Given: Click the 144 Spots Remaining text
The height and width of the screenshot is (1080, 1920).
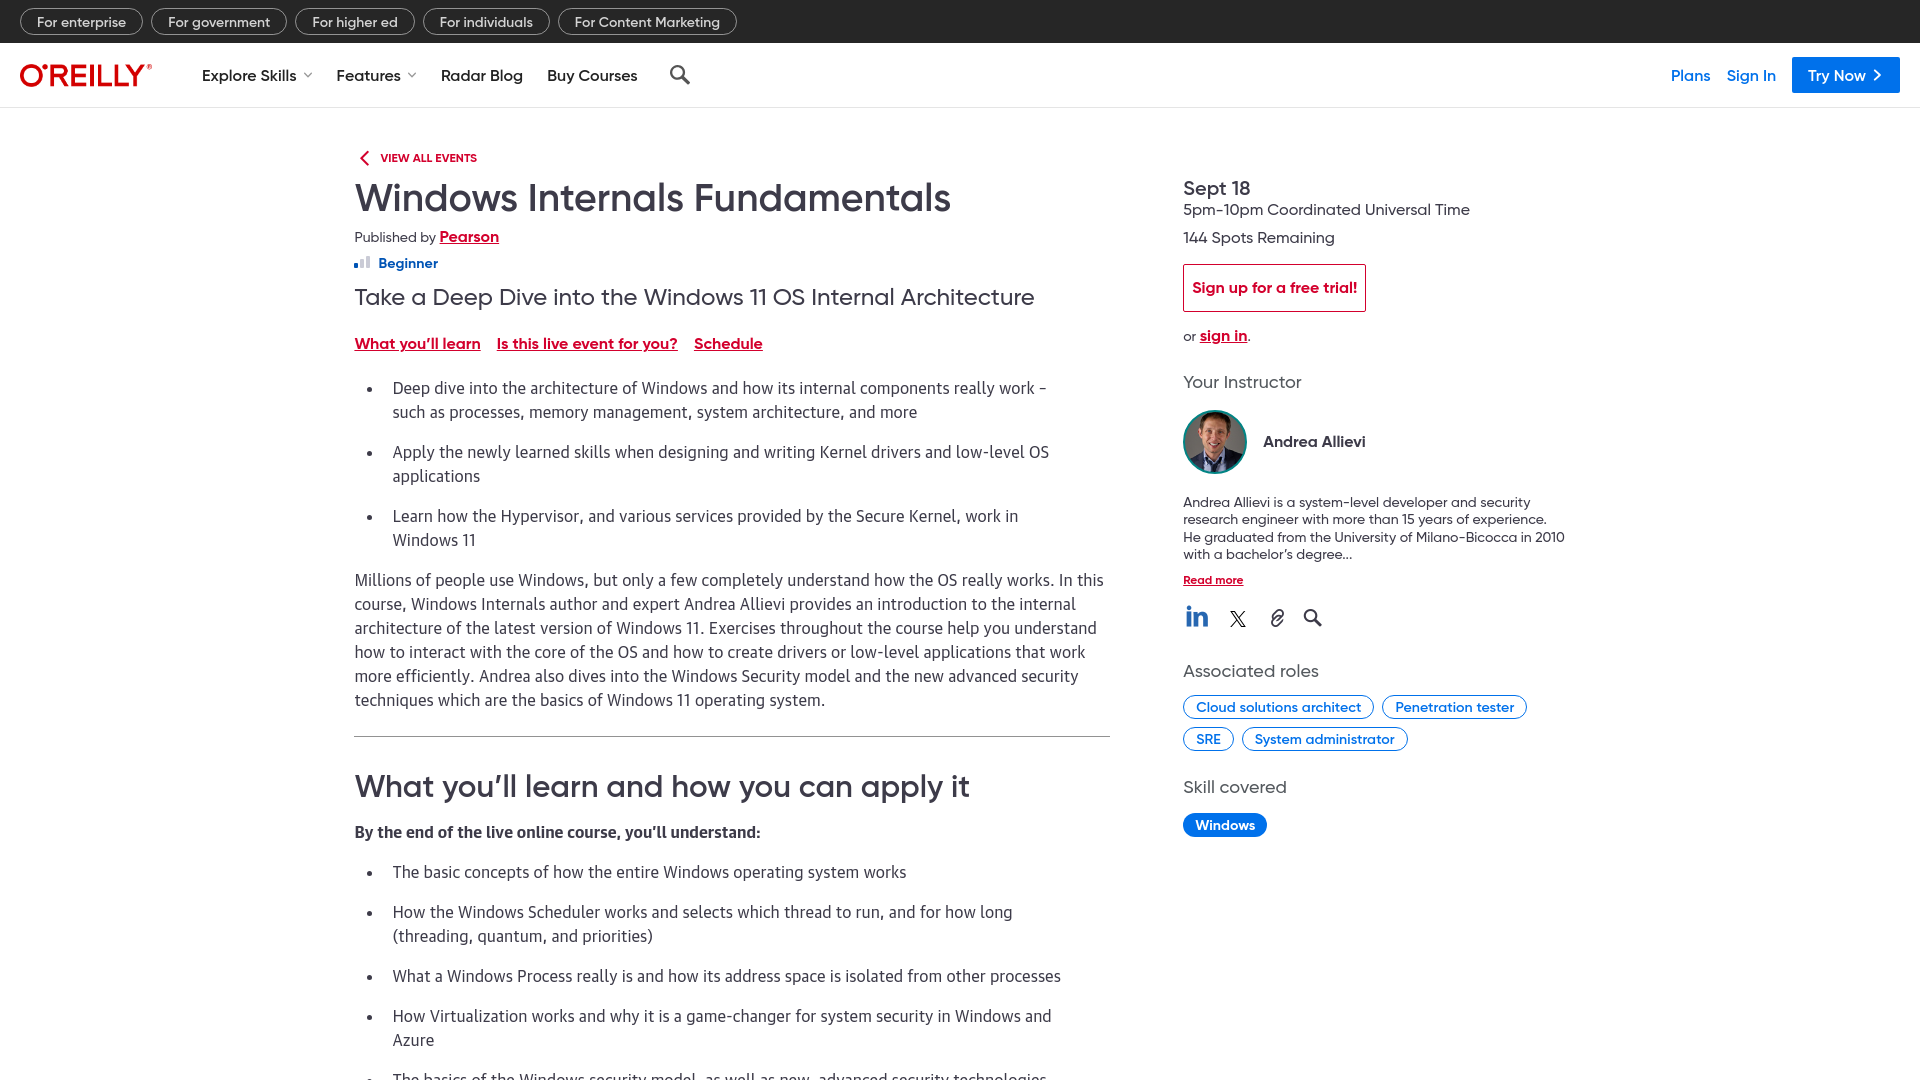Looking at the screenshot, I should [1258, 238].
